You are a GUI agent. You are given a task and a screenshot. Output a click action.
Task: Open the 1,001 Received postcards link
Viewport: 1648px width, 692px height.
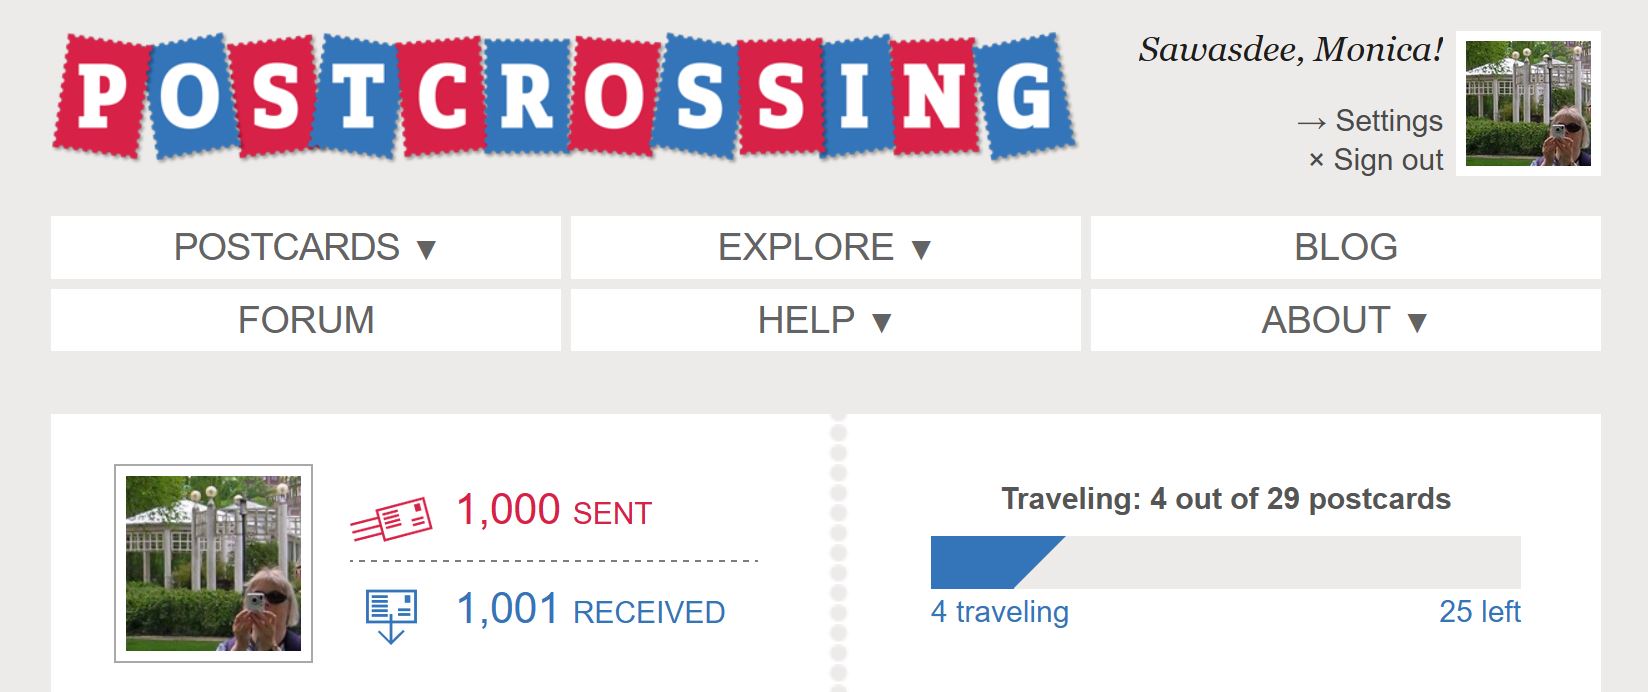click(591, 609)
